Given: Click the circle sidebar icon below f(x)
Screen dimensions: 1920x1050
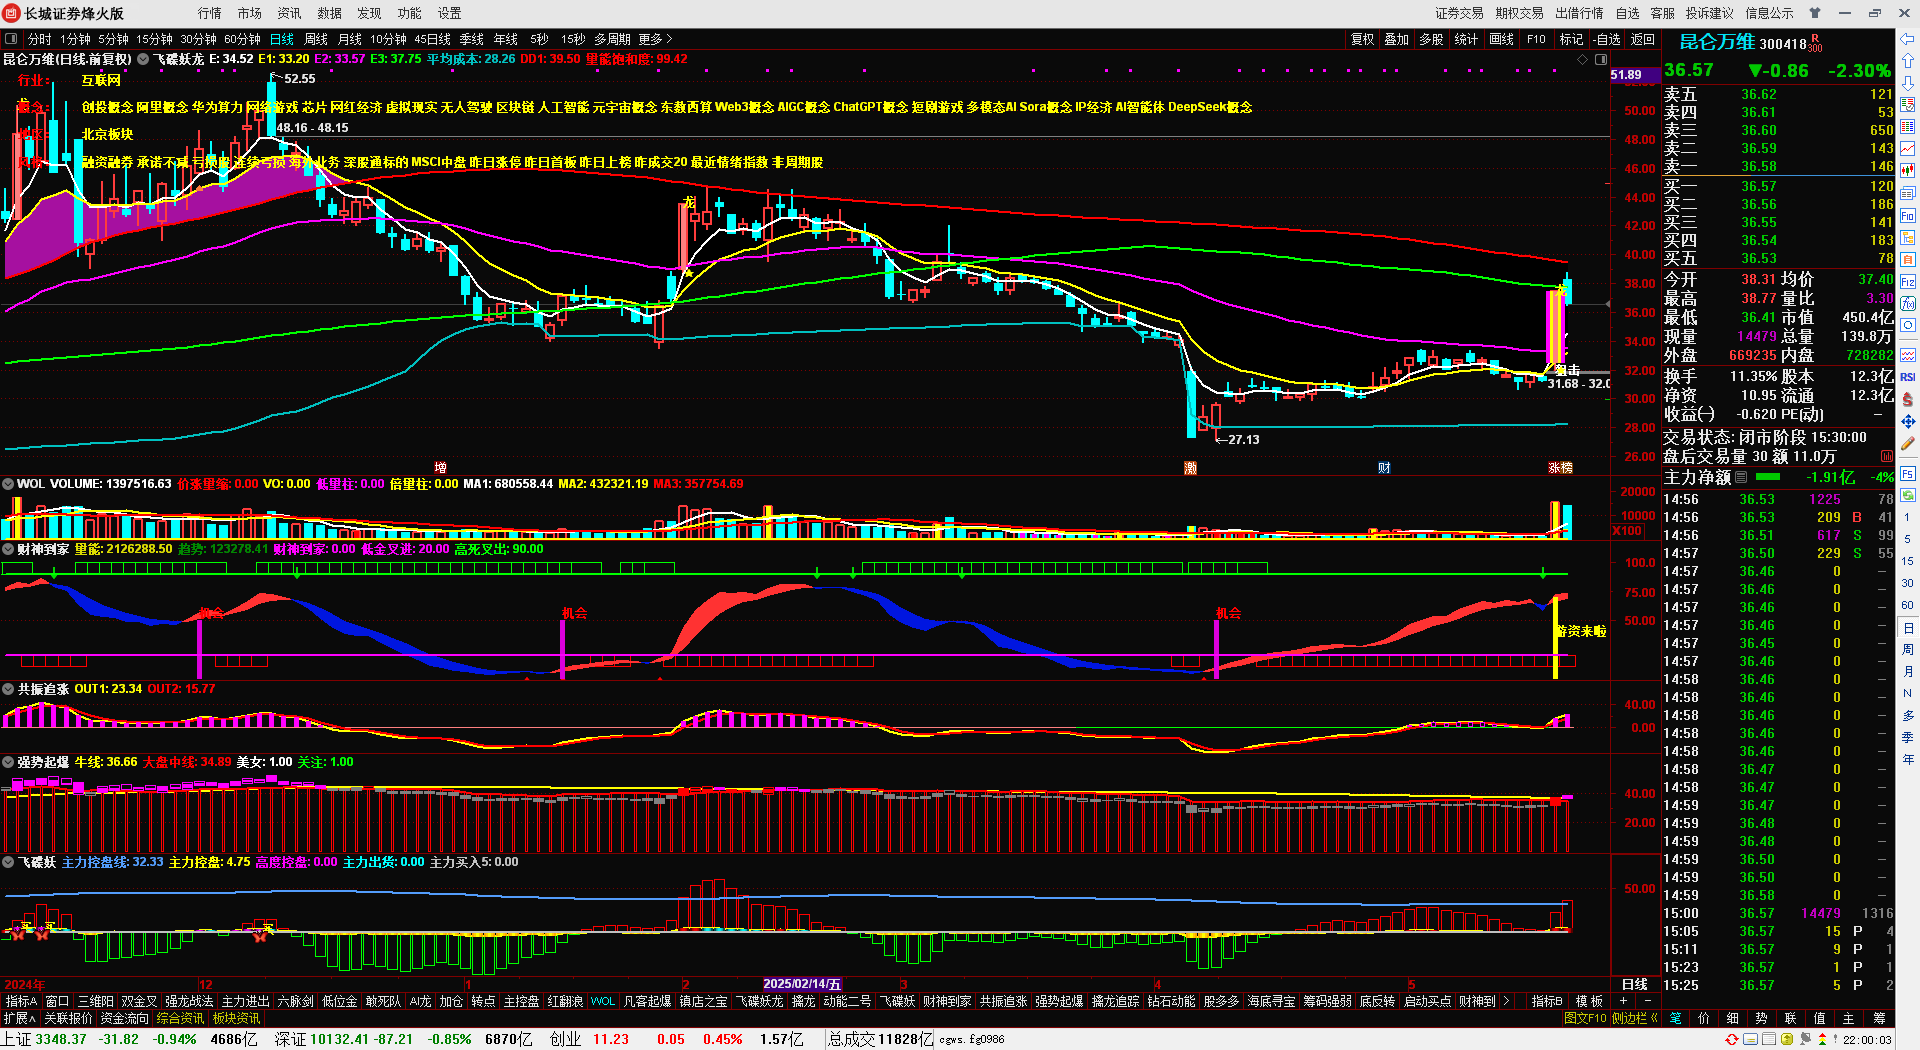Looking at the screenshot, I should point(1908,325).
